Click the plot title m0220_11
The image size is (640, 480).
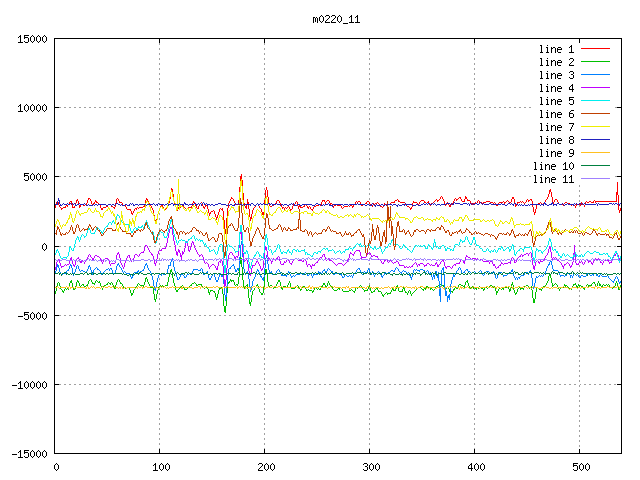point(335,19)
